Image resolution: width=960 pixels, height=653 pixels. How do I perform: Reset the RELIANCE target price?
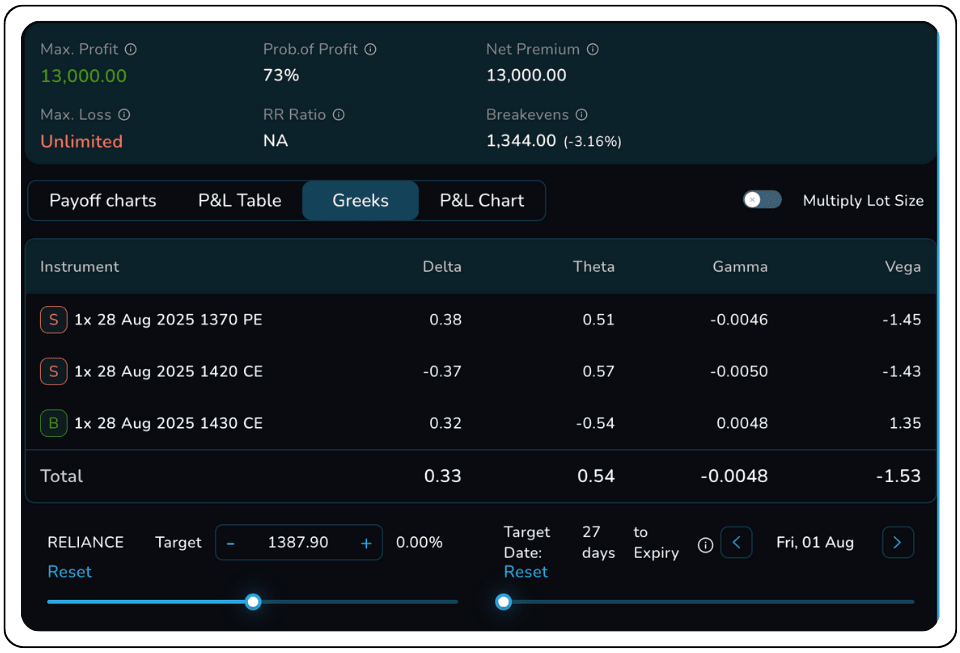click(69, 572)
